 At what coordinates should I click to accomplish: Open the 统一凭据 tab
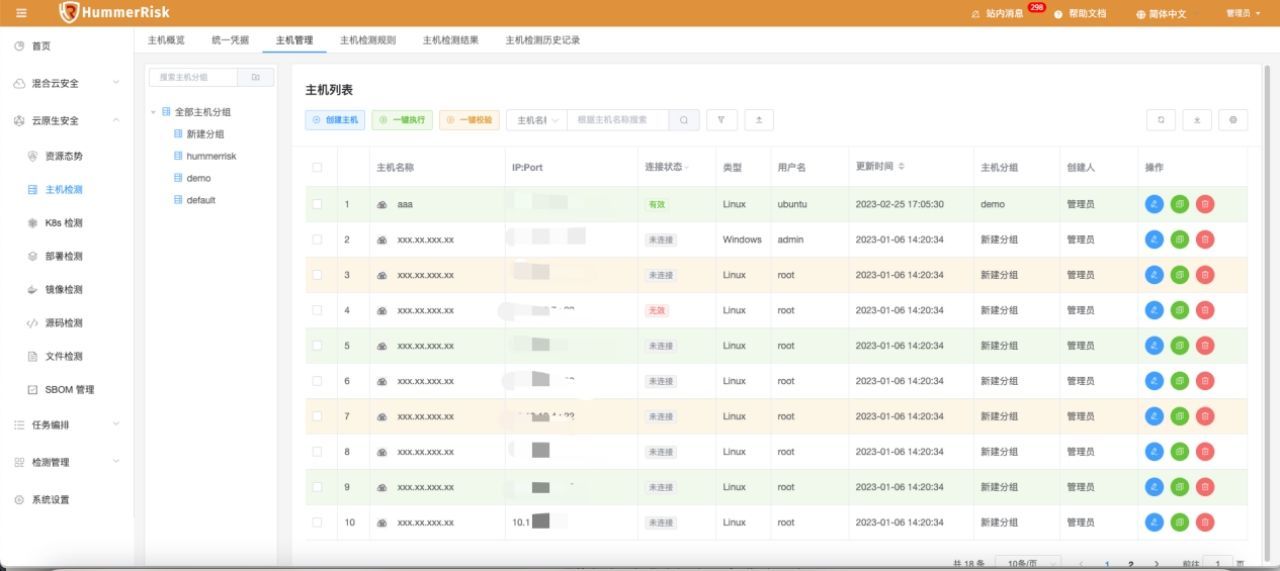pyautogui.click(x=230, y=40)
